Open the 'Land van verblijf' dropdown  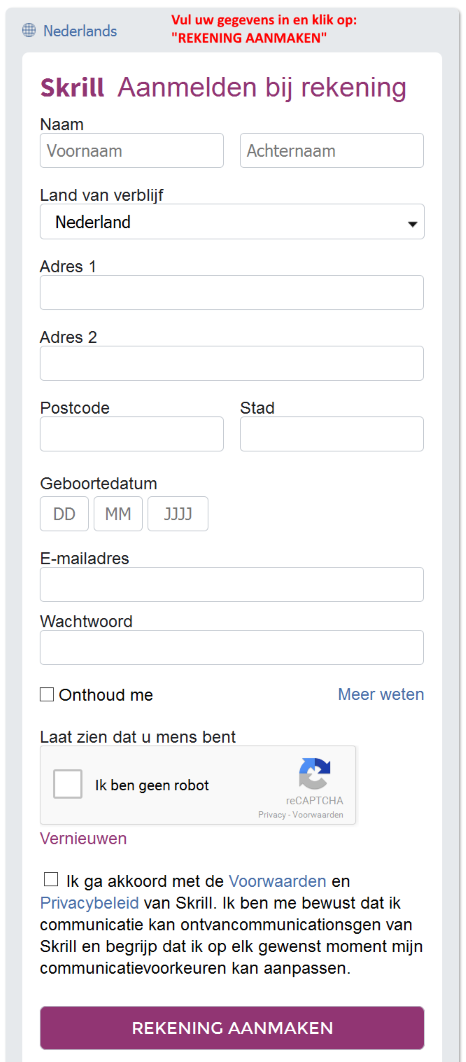(232, 221)
